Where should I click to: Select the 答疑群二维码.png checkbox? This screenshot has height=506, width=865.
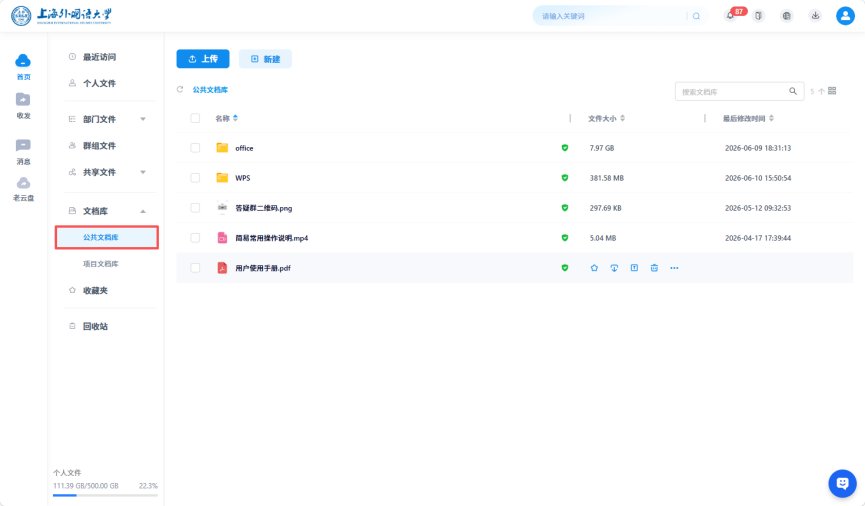point(195,208)
